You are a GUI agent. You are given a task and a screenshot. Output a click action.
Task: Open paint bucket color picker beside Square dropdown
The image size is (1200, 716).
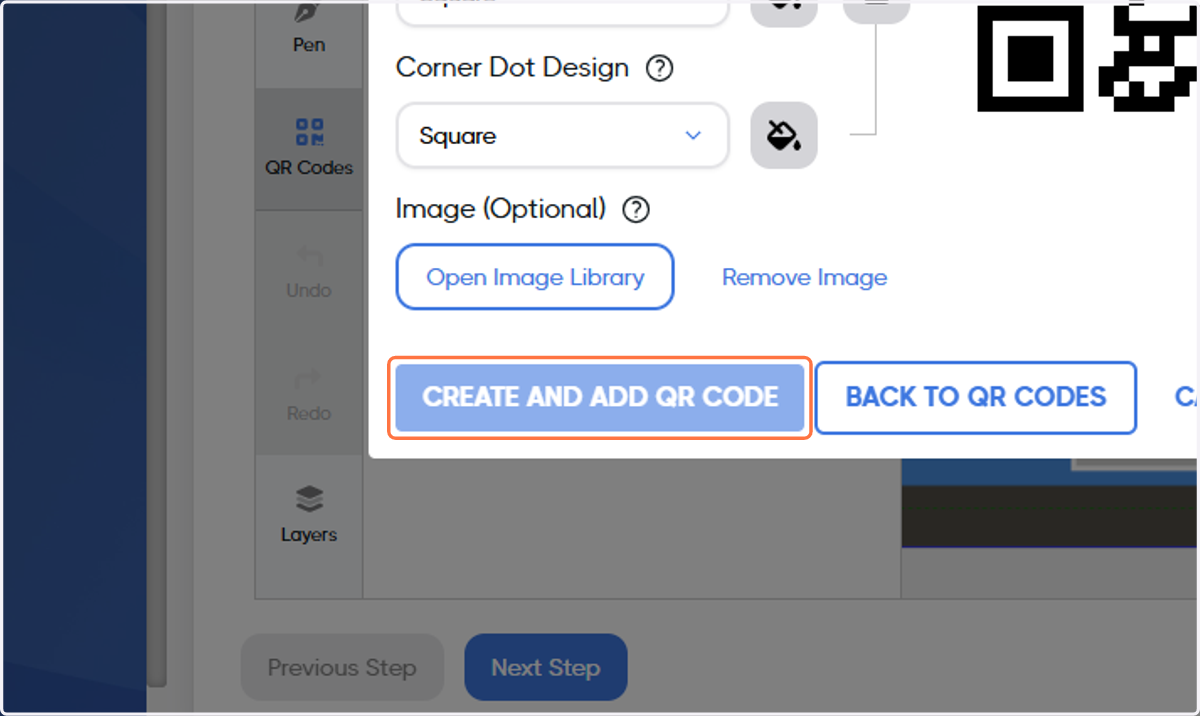pyautogui.click(x=784, y=135)
